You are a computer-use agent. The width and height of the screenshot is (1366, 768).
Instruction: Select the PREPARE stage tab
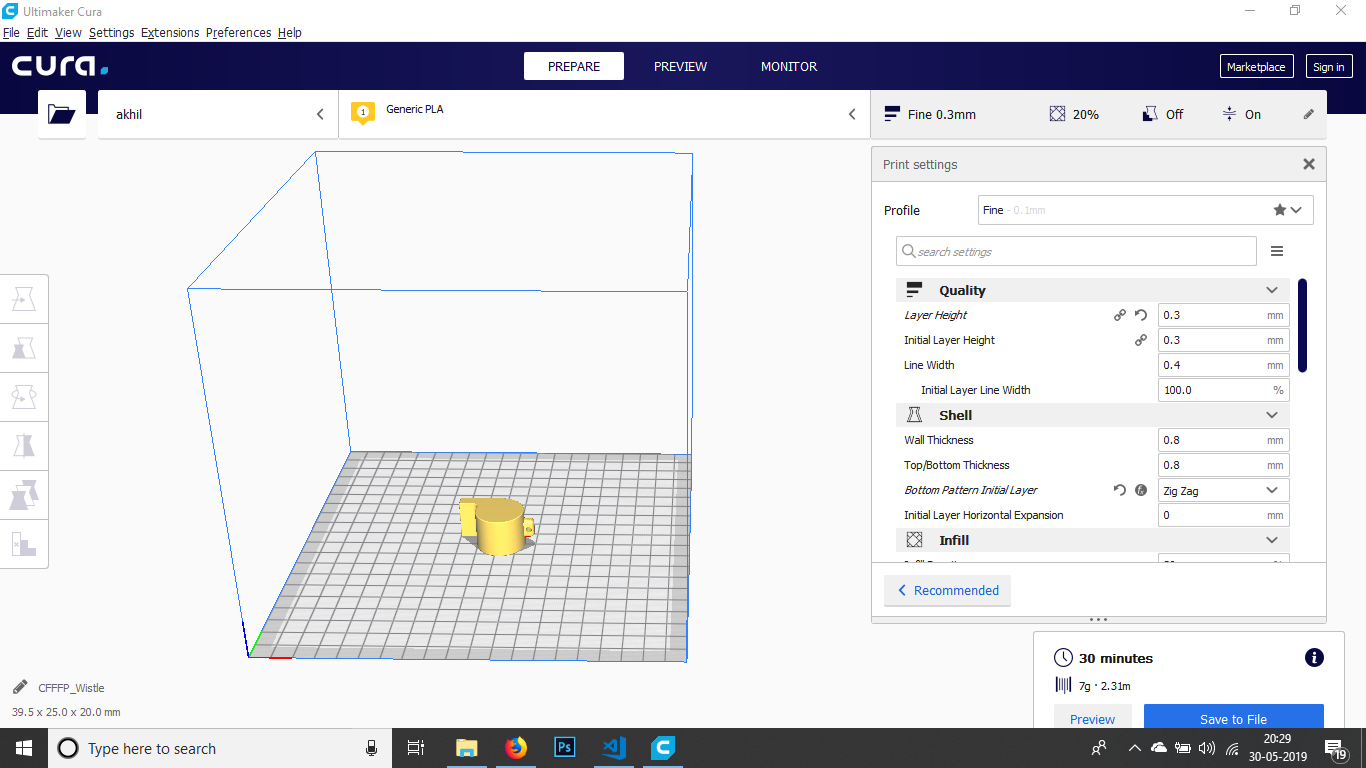[574, 67]
